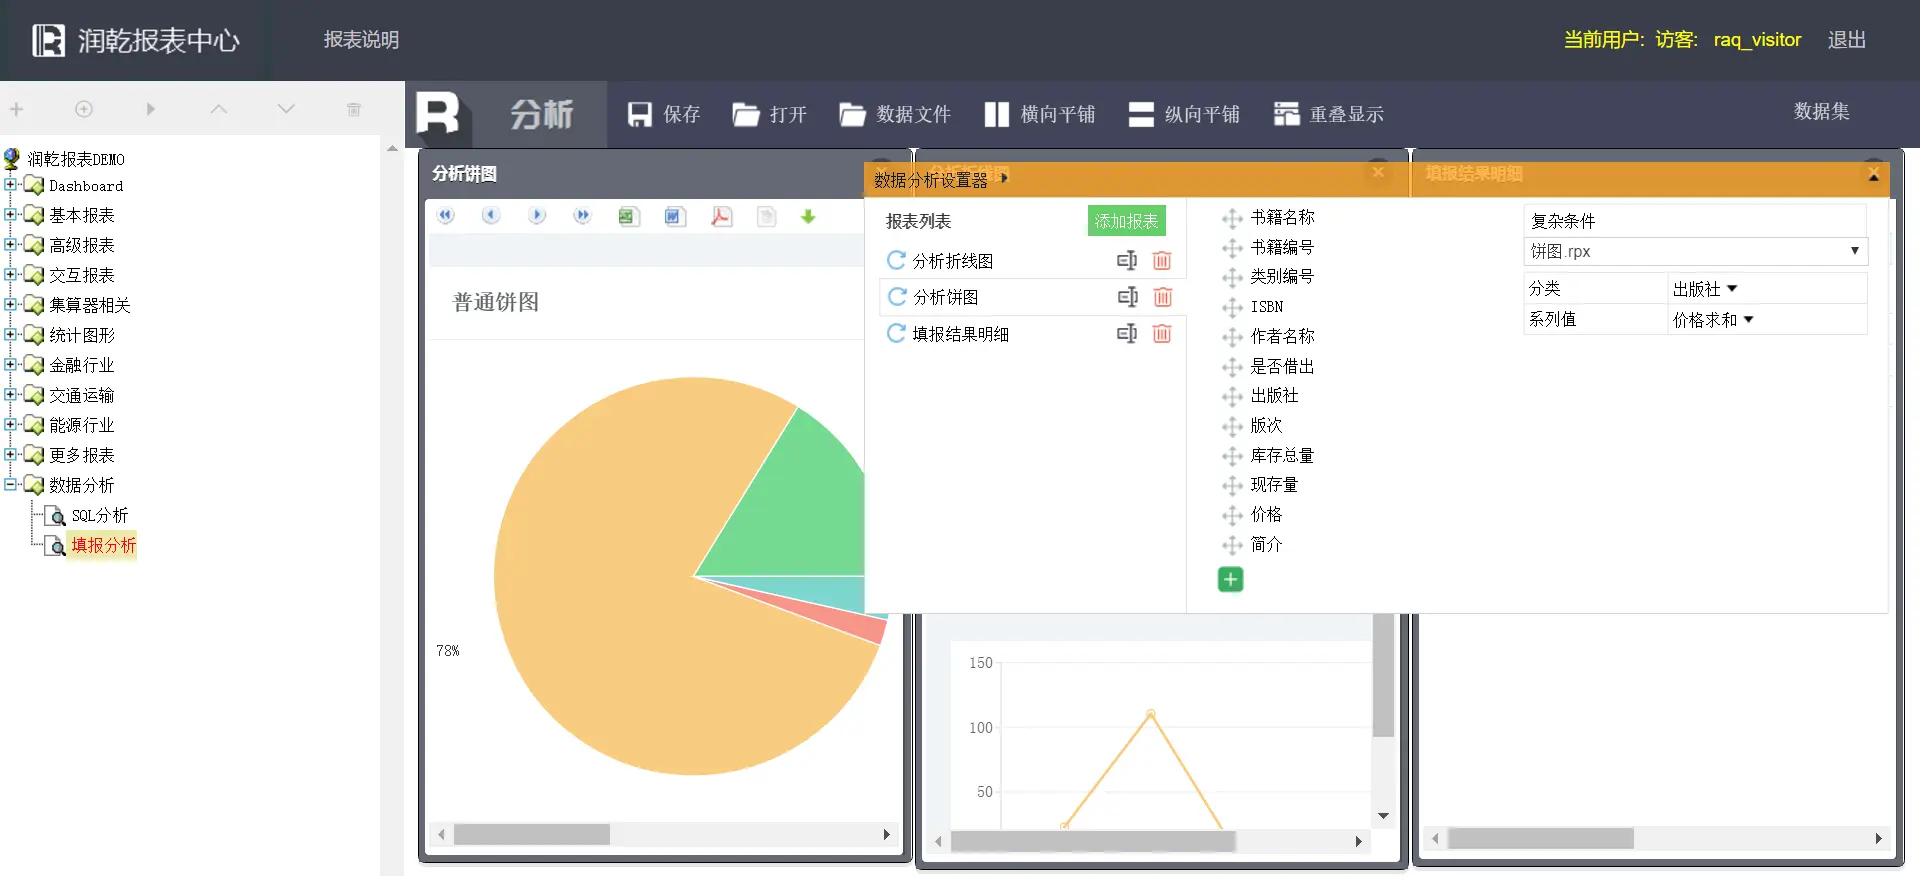Click the green plus button below field list
Image resolution: width=1920 pixels, height=876 pixels.
pos(1231,579)
